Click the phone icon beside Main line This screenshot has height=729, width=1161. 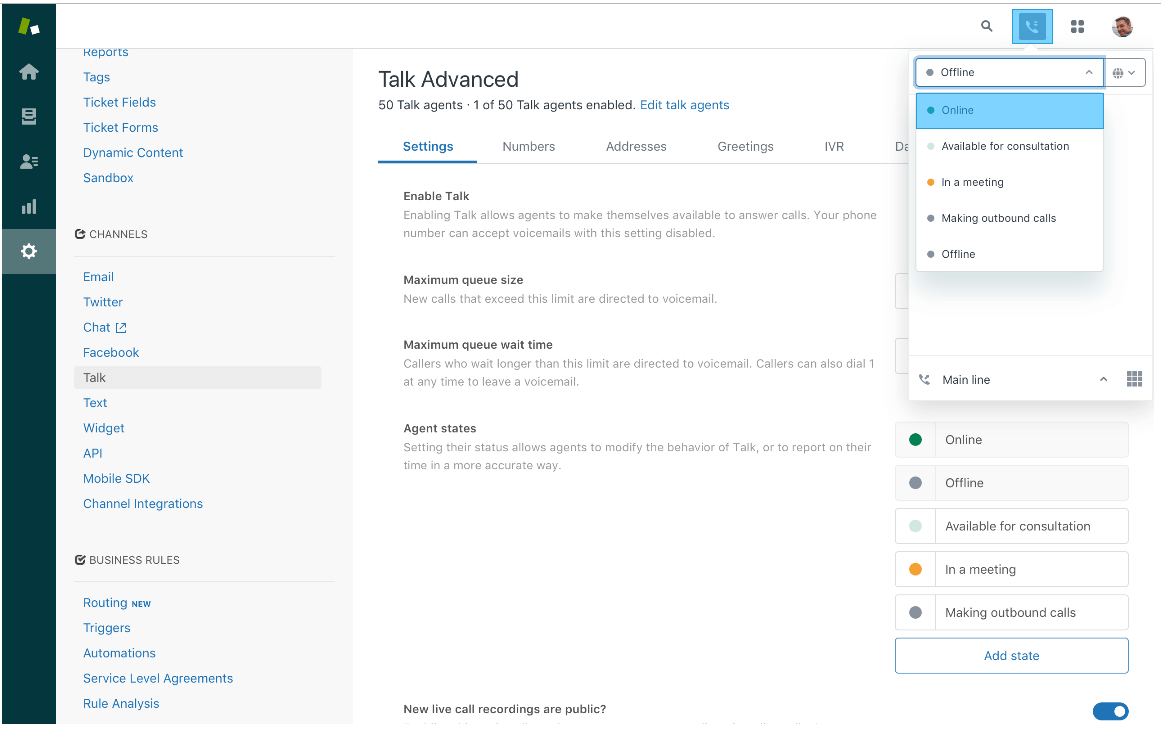coord(924,380)
